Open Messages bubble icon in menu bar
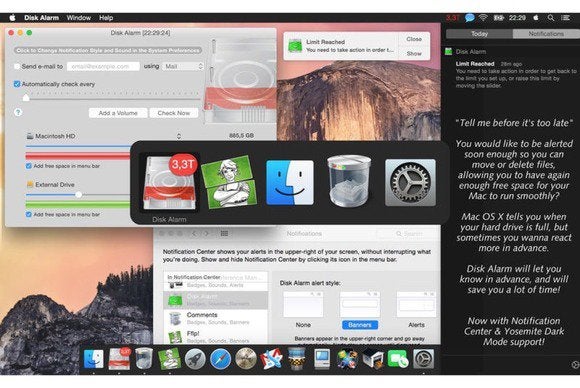580x388 pixels. pyautogui.click(x=470, y=18)
